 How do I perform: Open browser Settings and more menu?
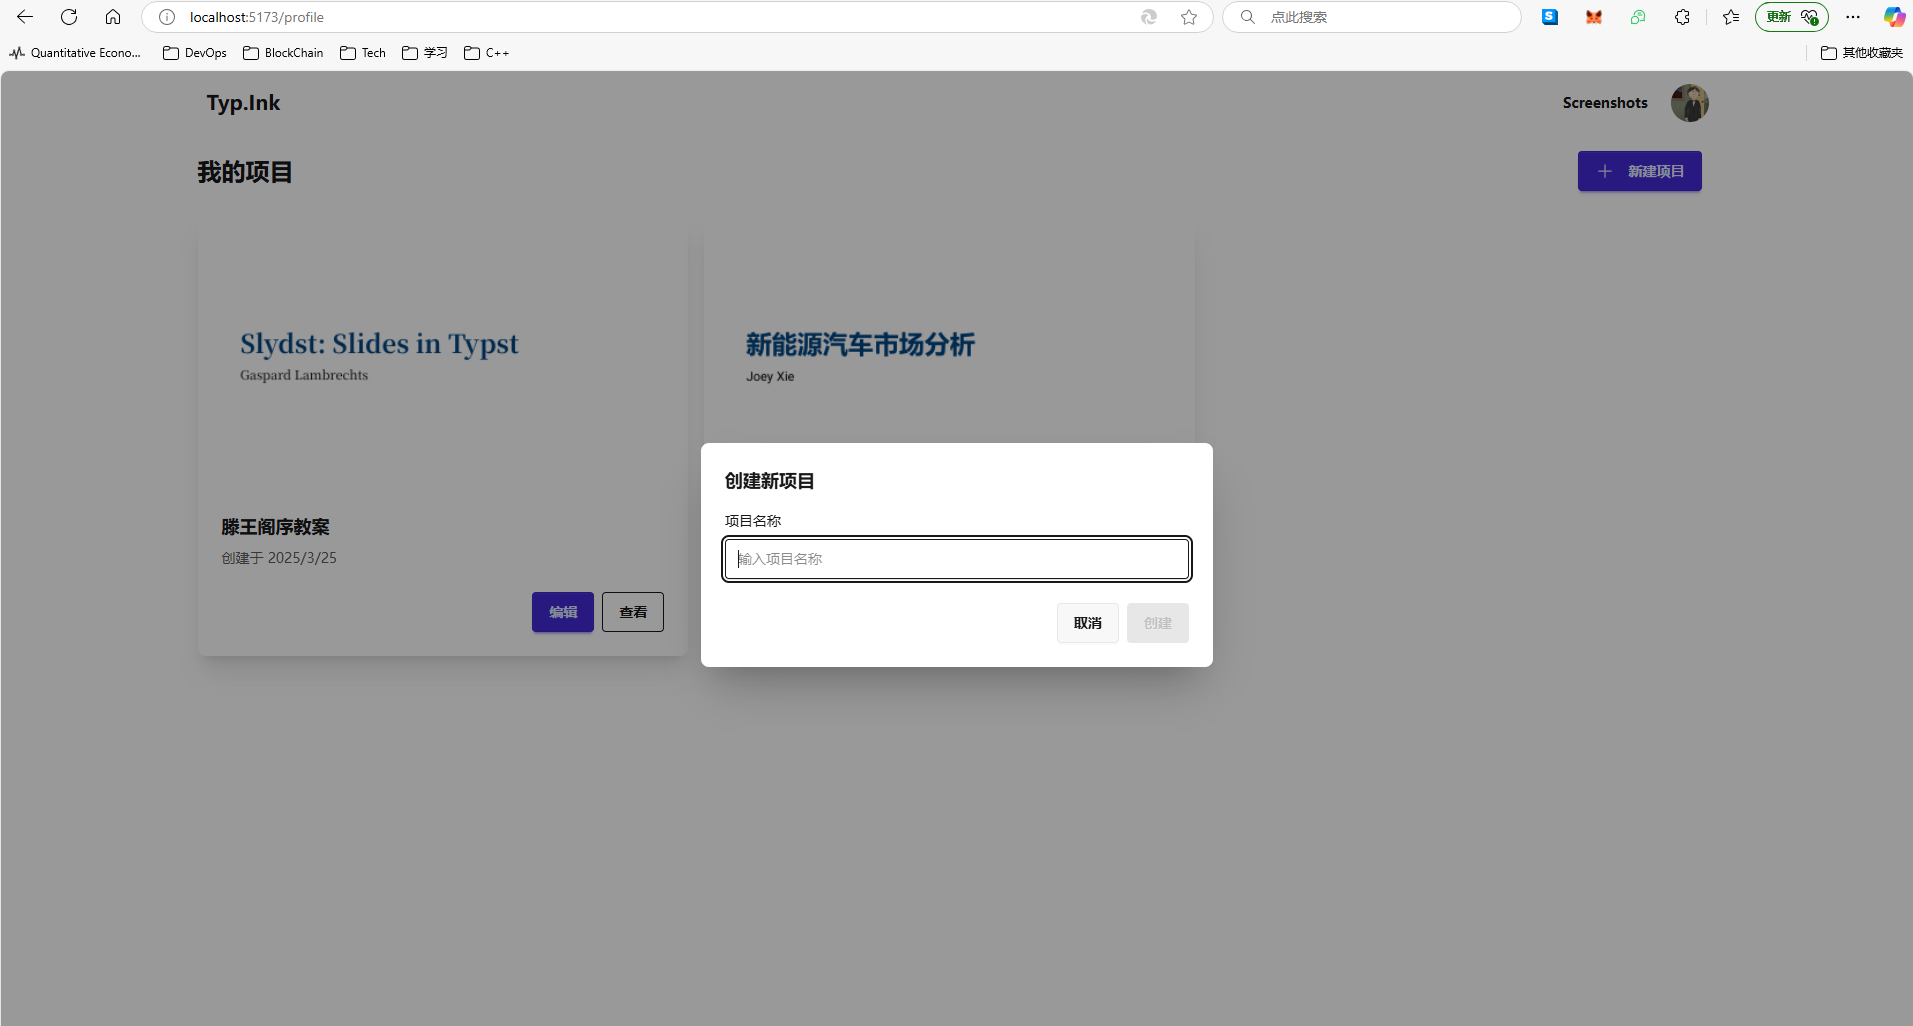(x=1853, y=17)
